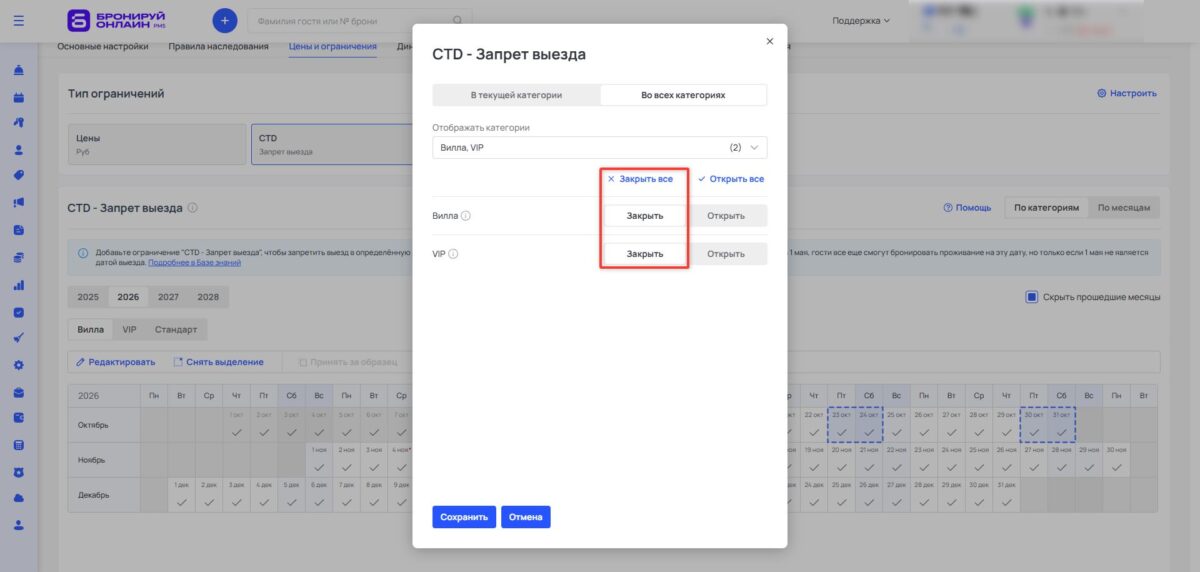Screen dimensions: 1200x572
Task: Switch to the VIP category tab
Action: [130, 329]
